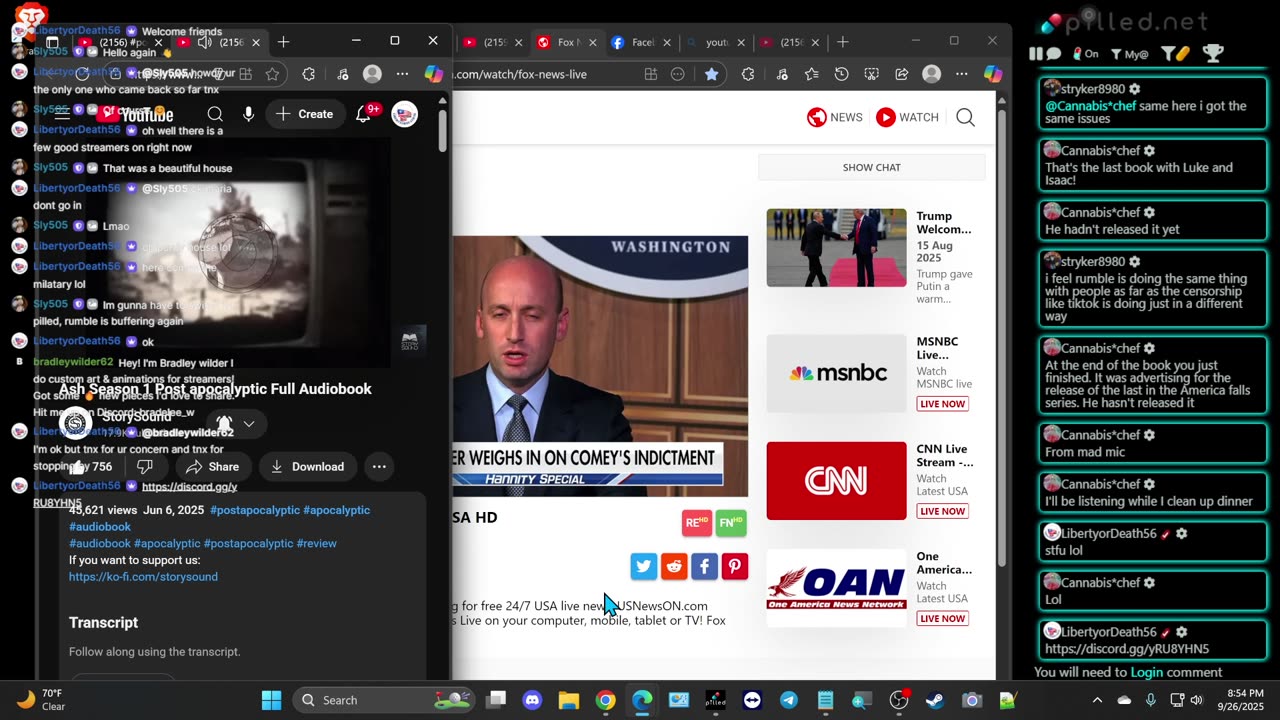Click the #postapocalyptic hashtag after date
Viewport: 1280px width, 720px height.
click(254, 510)
